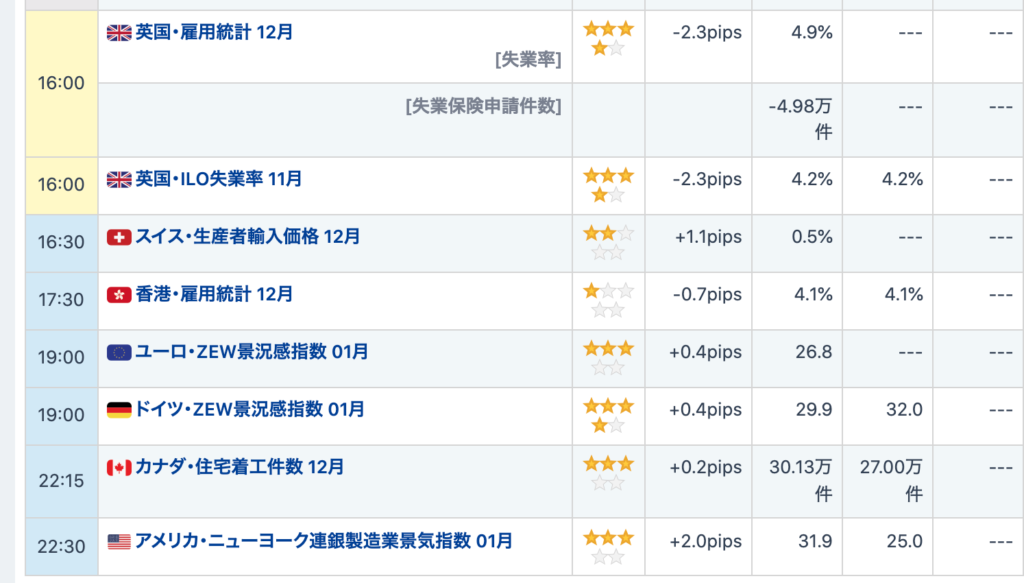Click the 22:30 time cell

[x=61, y=546]
